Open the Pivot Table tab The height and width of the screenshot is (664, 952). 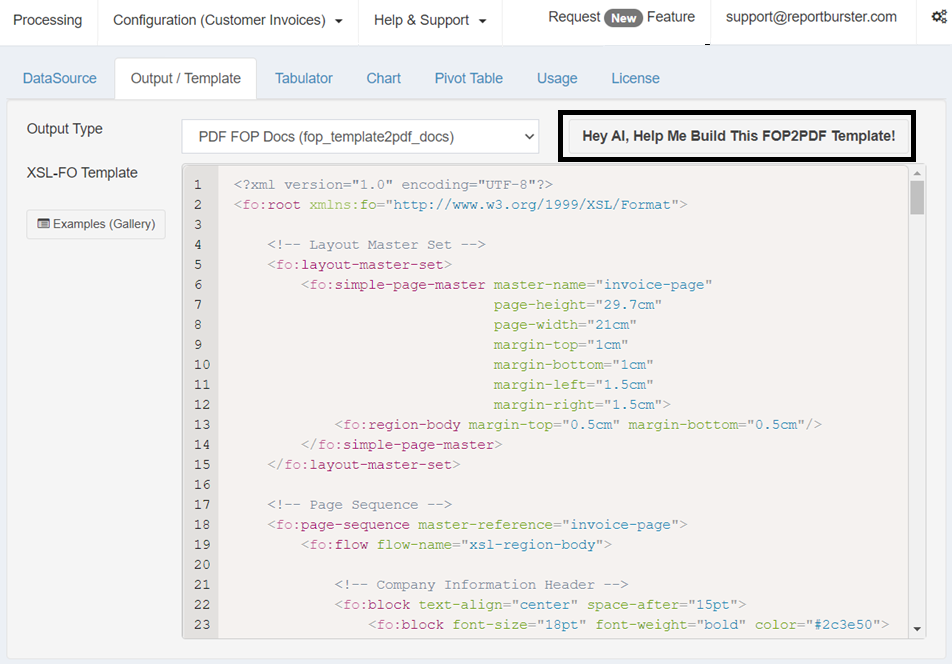pyautogui.click(x=468, y=78)
